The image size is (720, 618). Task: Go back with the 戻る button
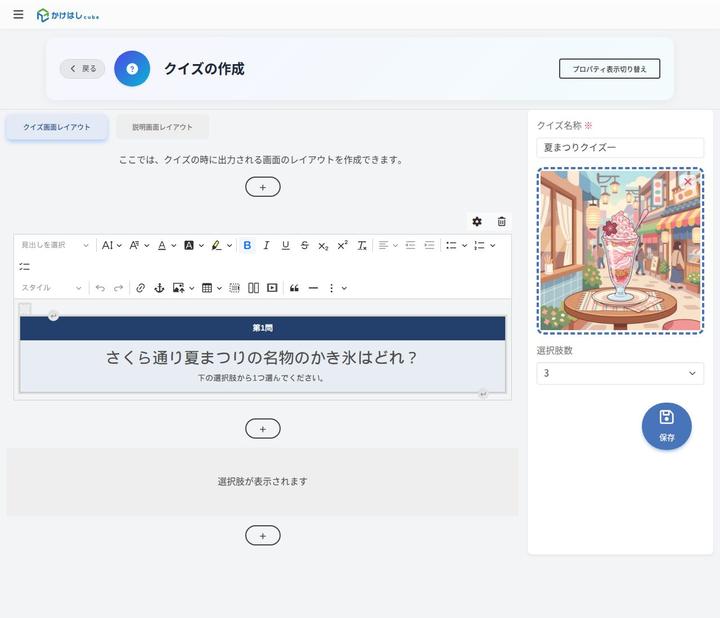(82, 69)
